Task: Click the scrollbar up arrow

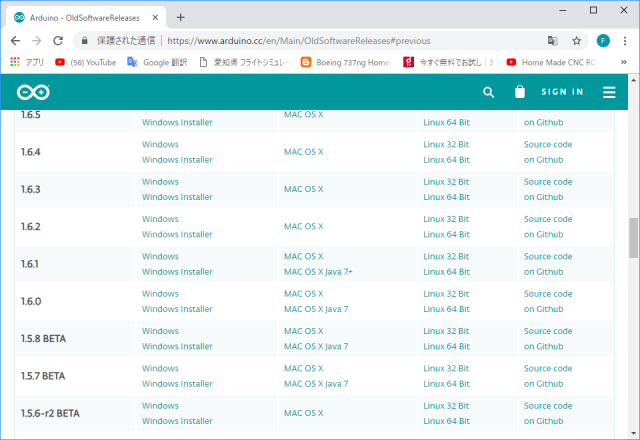Action: (x=633, y=80)
